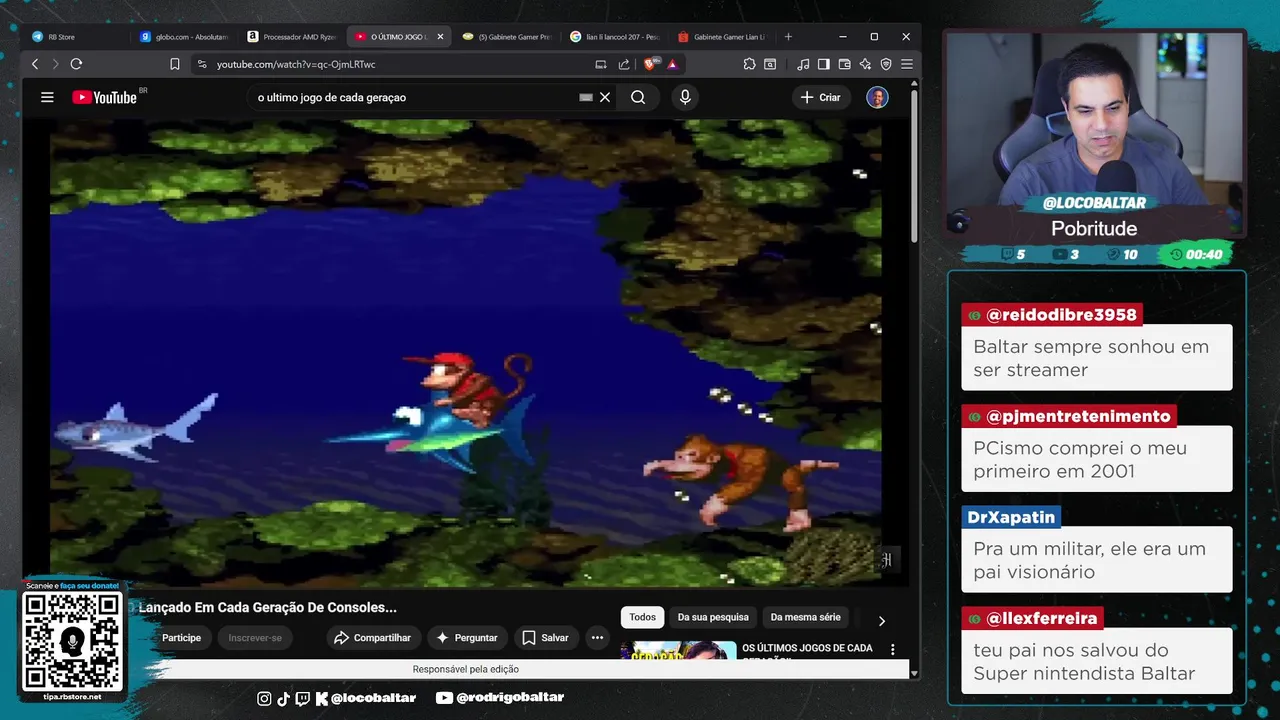Open site settings icon in address bar
The width and height of the screenshot is (1280, 720).
(202, 64)
